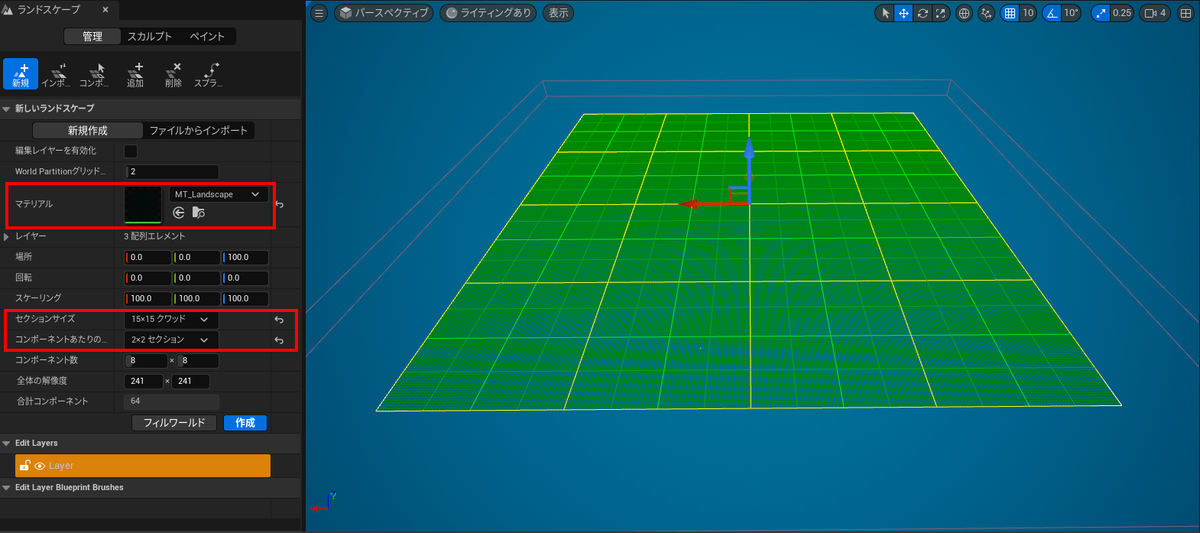Click the 作成 (Create) button
This screenshot has height=533, width=1200.
245,423
